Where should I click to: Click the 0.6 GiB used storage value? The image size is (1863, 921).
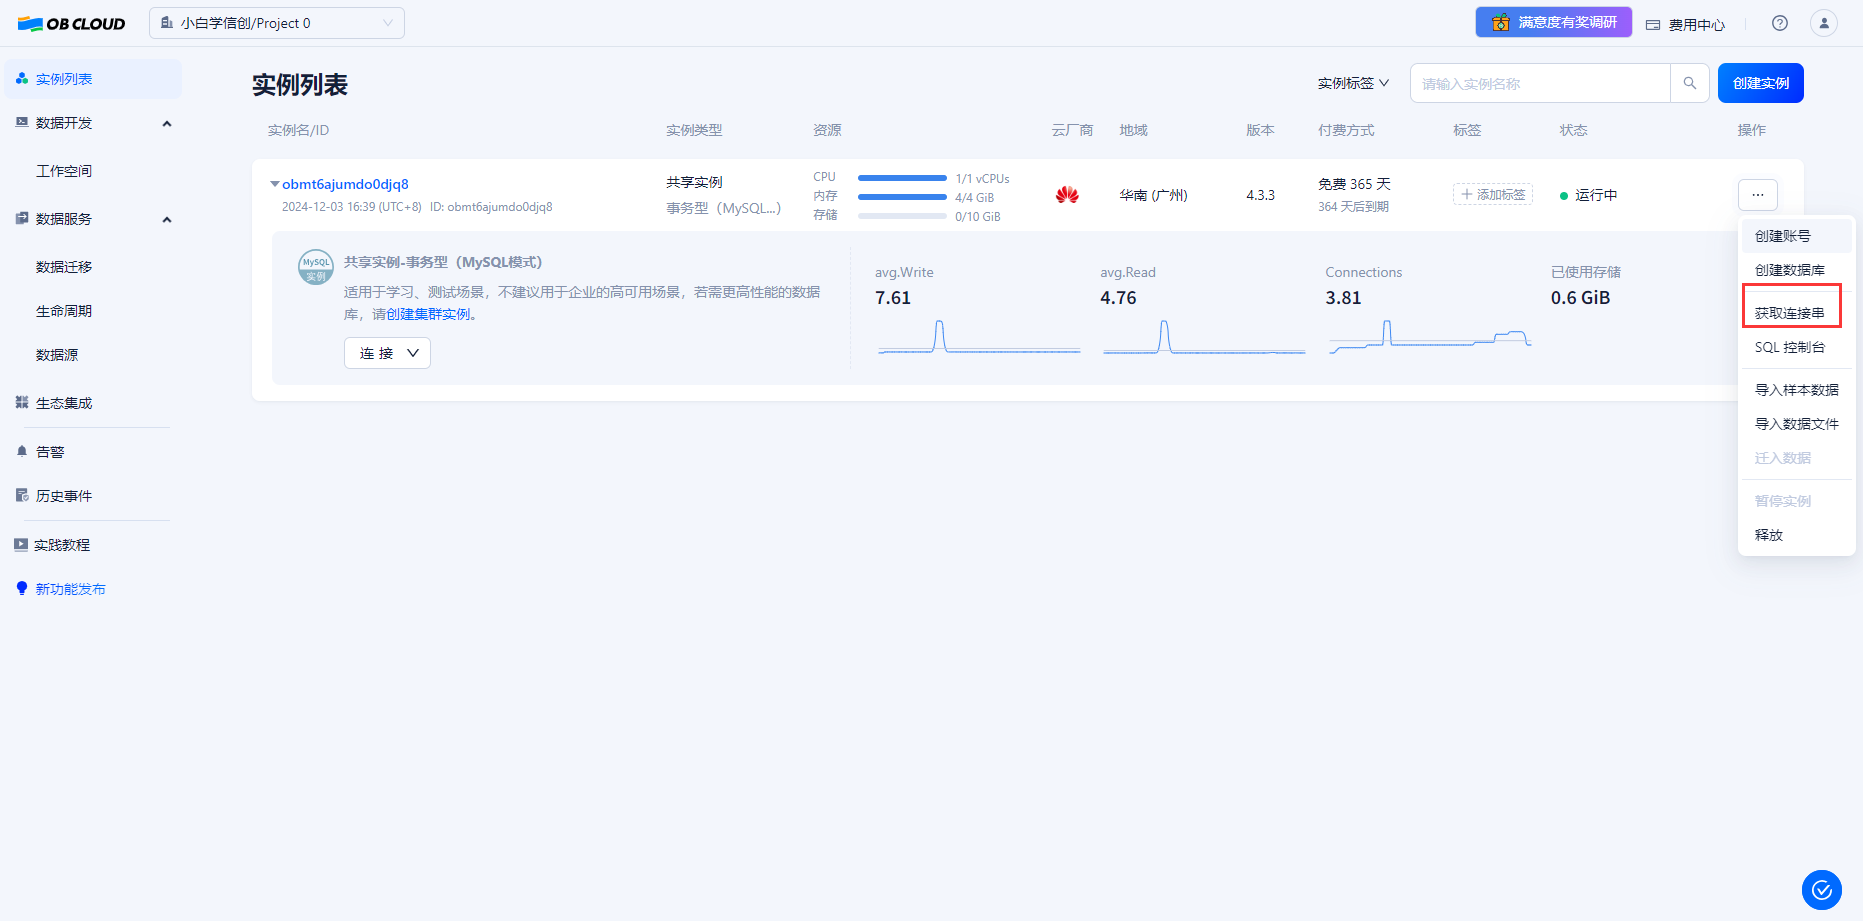[x=1580, y=298]
